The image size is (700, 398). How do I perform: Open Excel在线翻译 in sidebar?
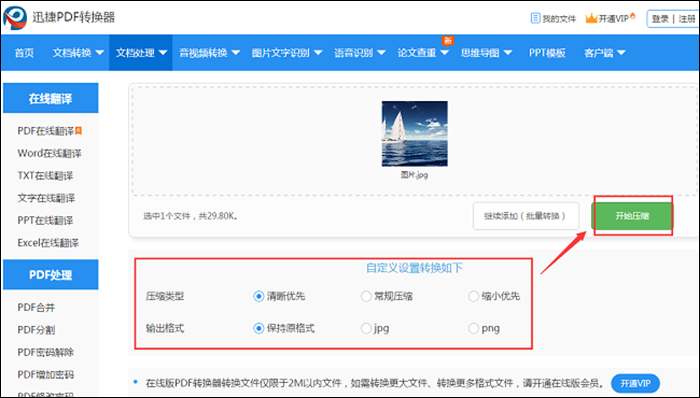[48, 243]
